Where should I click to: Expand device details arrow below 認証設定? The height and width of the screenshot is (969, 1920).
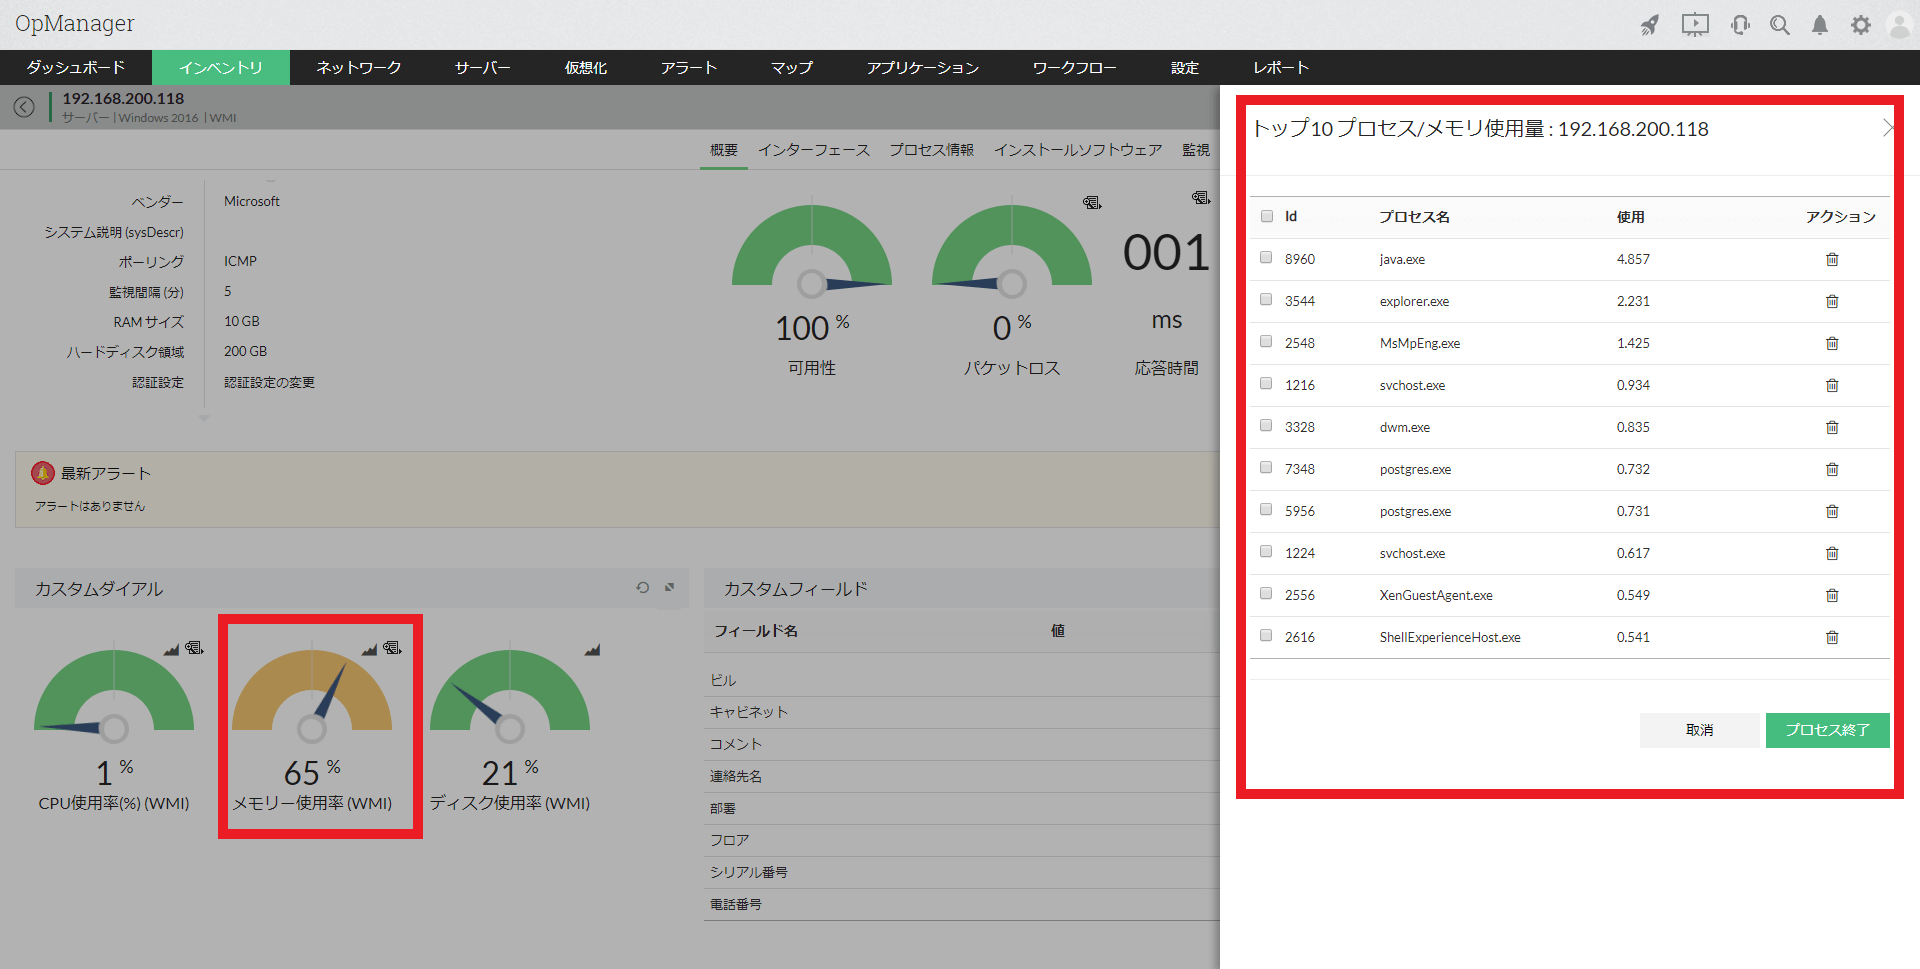tap(204, 418)
